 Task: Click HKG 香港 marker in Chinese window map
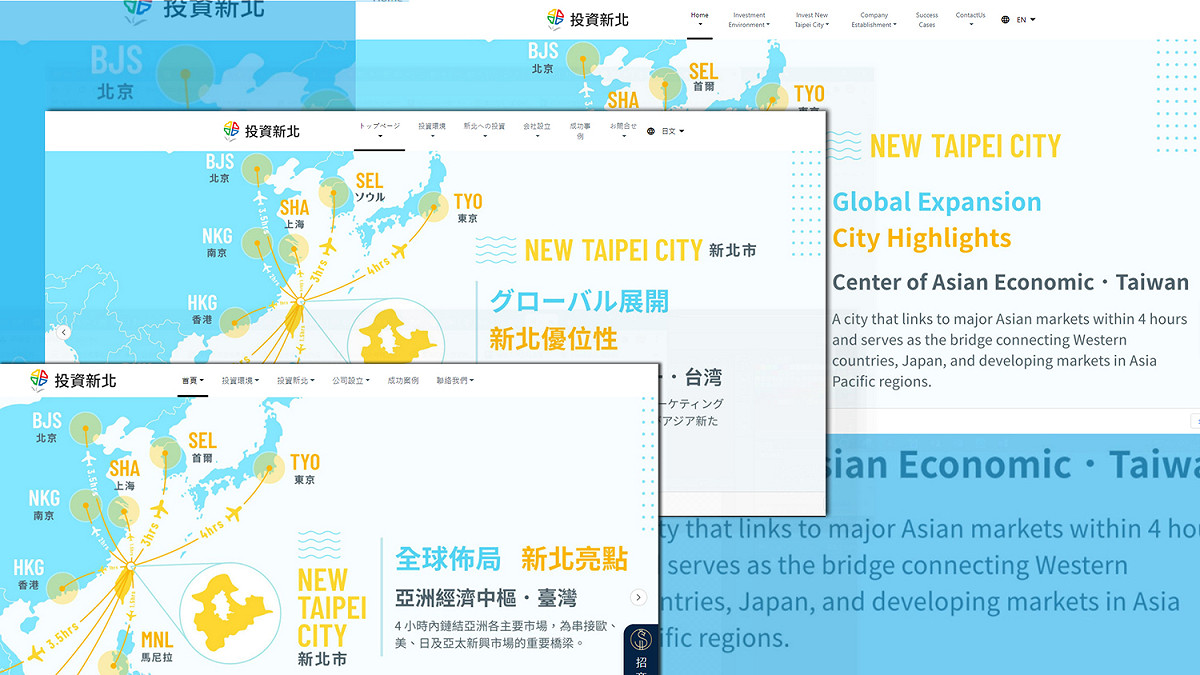[x=60, y=588]
